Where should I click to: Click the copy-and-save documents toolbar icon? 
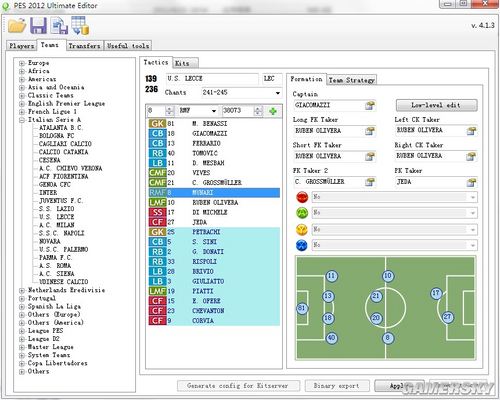click(x=59, y=26)
